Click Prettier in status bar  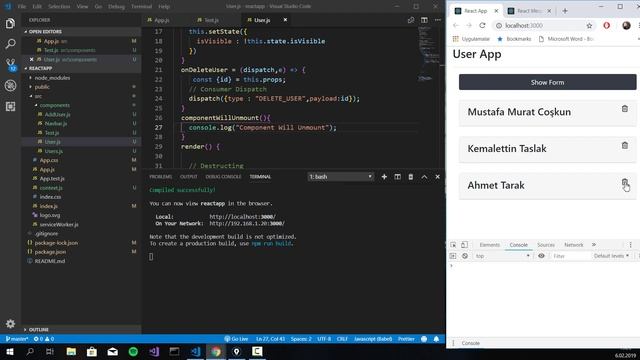coord(406,339)
